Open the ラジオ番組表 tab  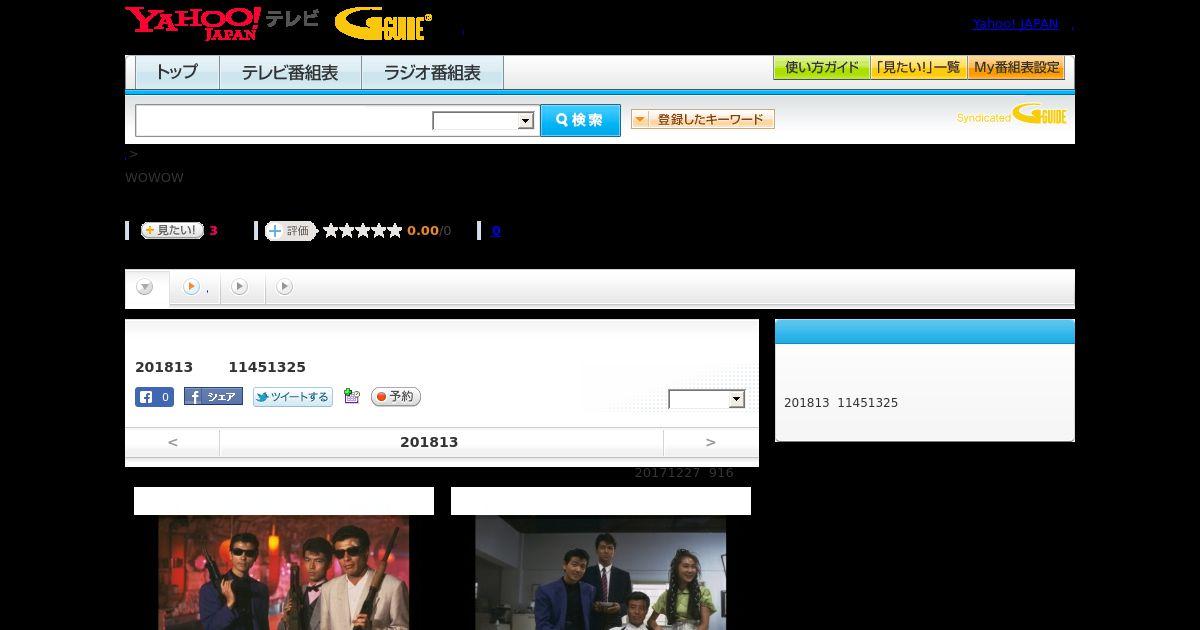pyautogui.click(x=432, y=73)
